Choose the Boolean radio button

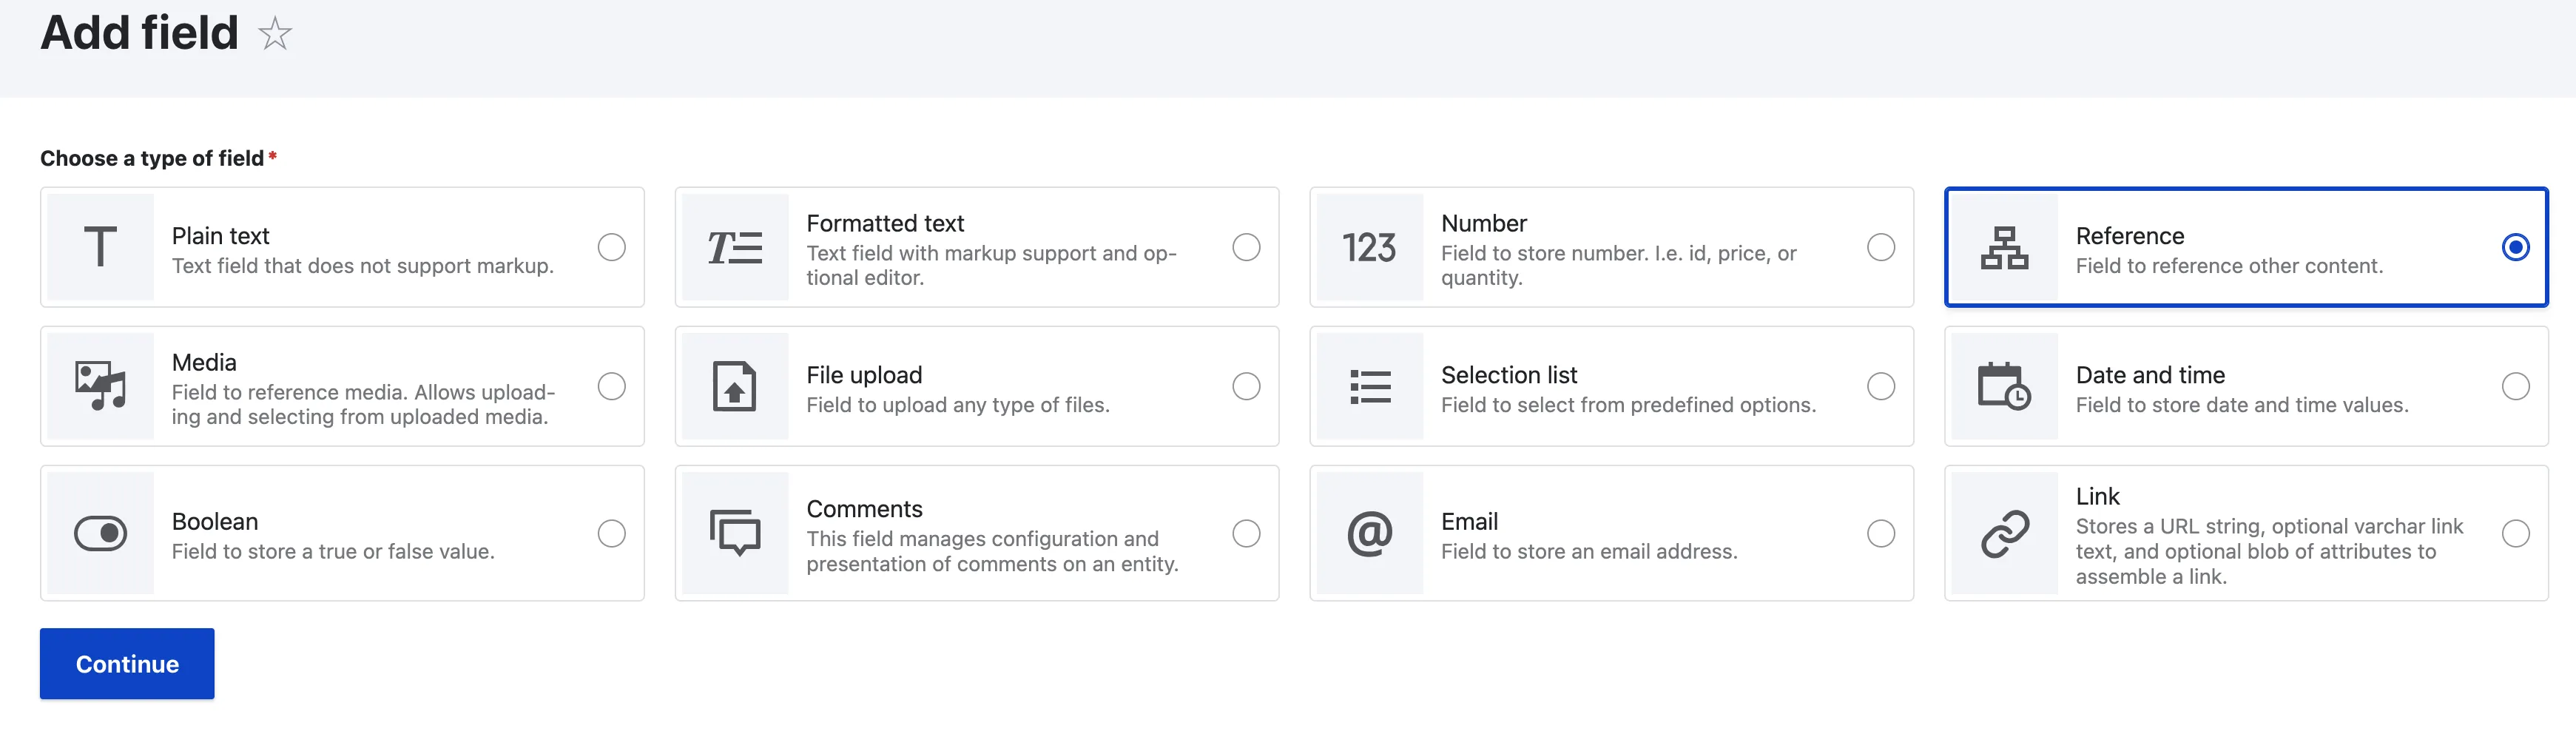(x=611, y=533)
